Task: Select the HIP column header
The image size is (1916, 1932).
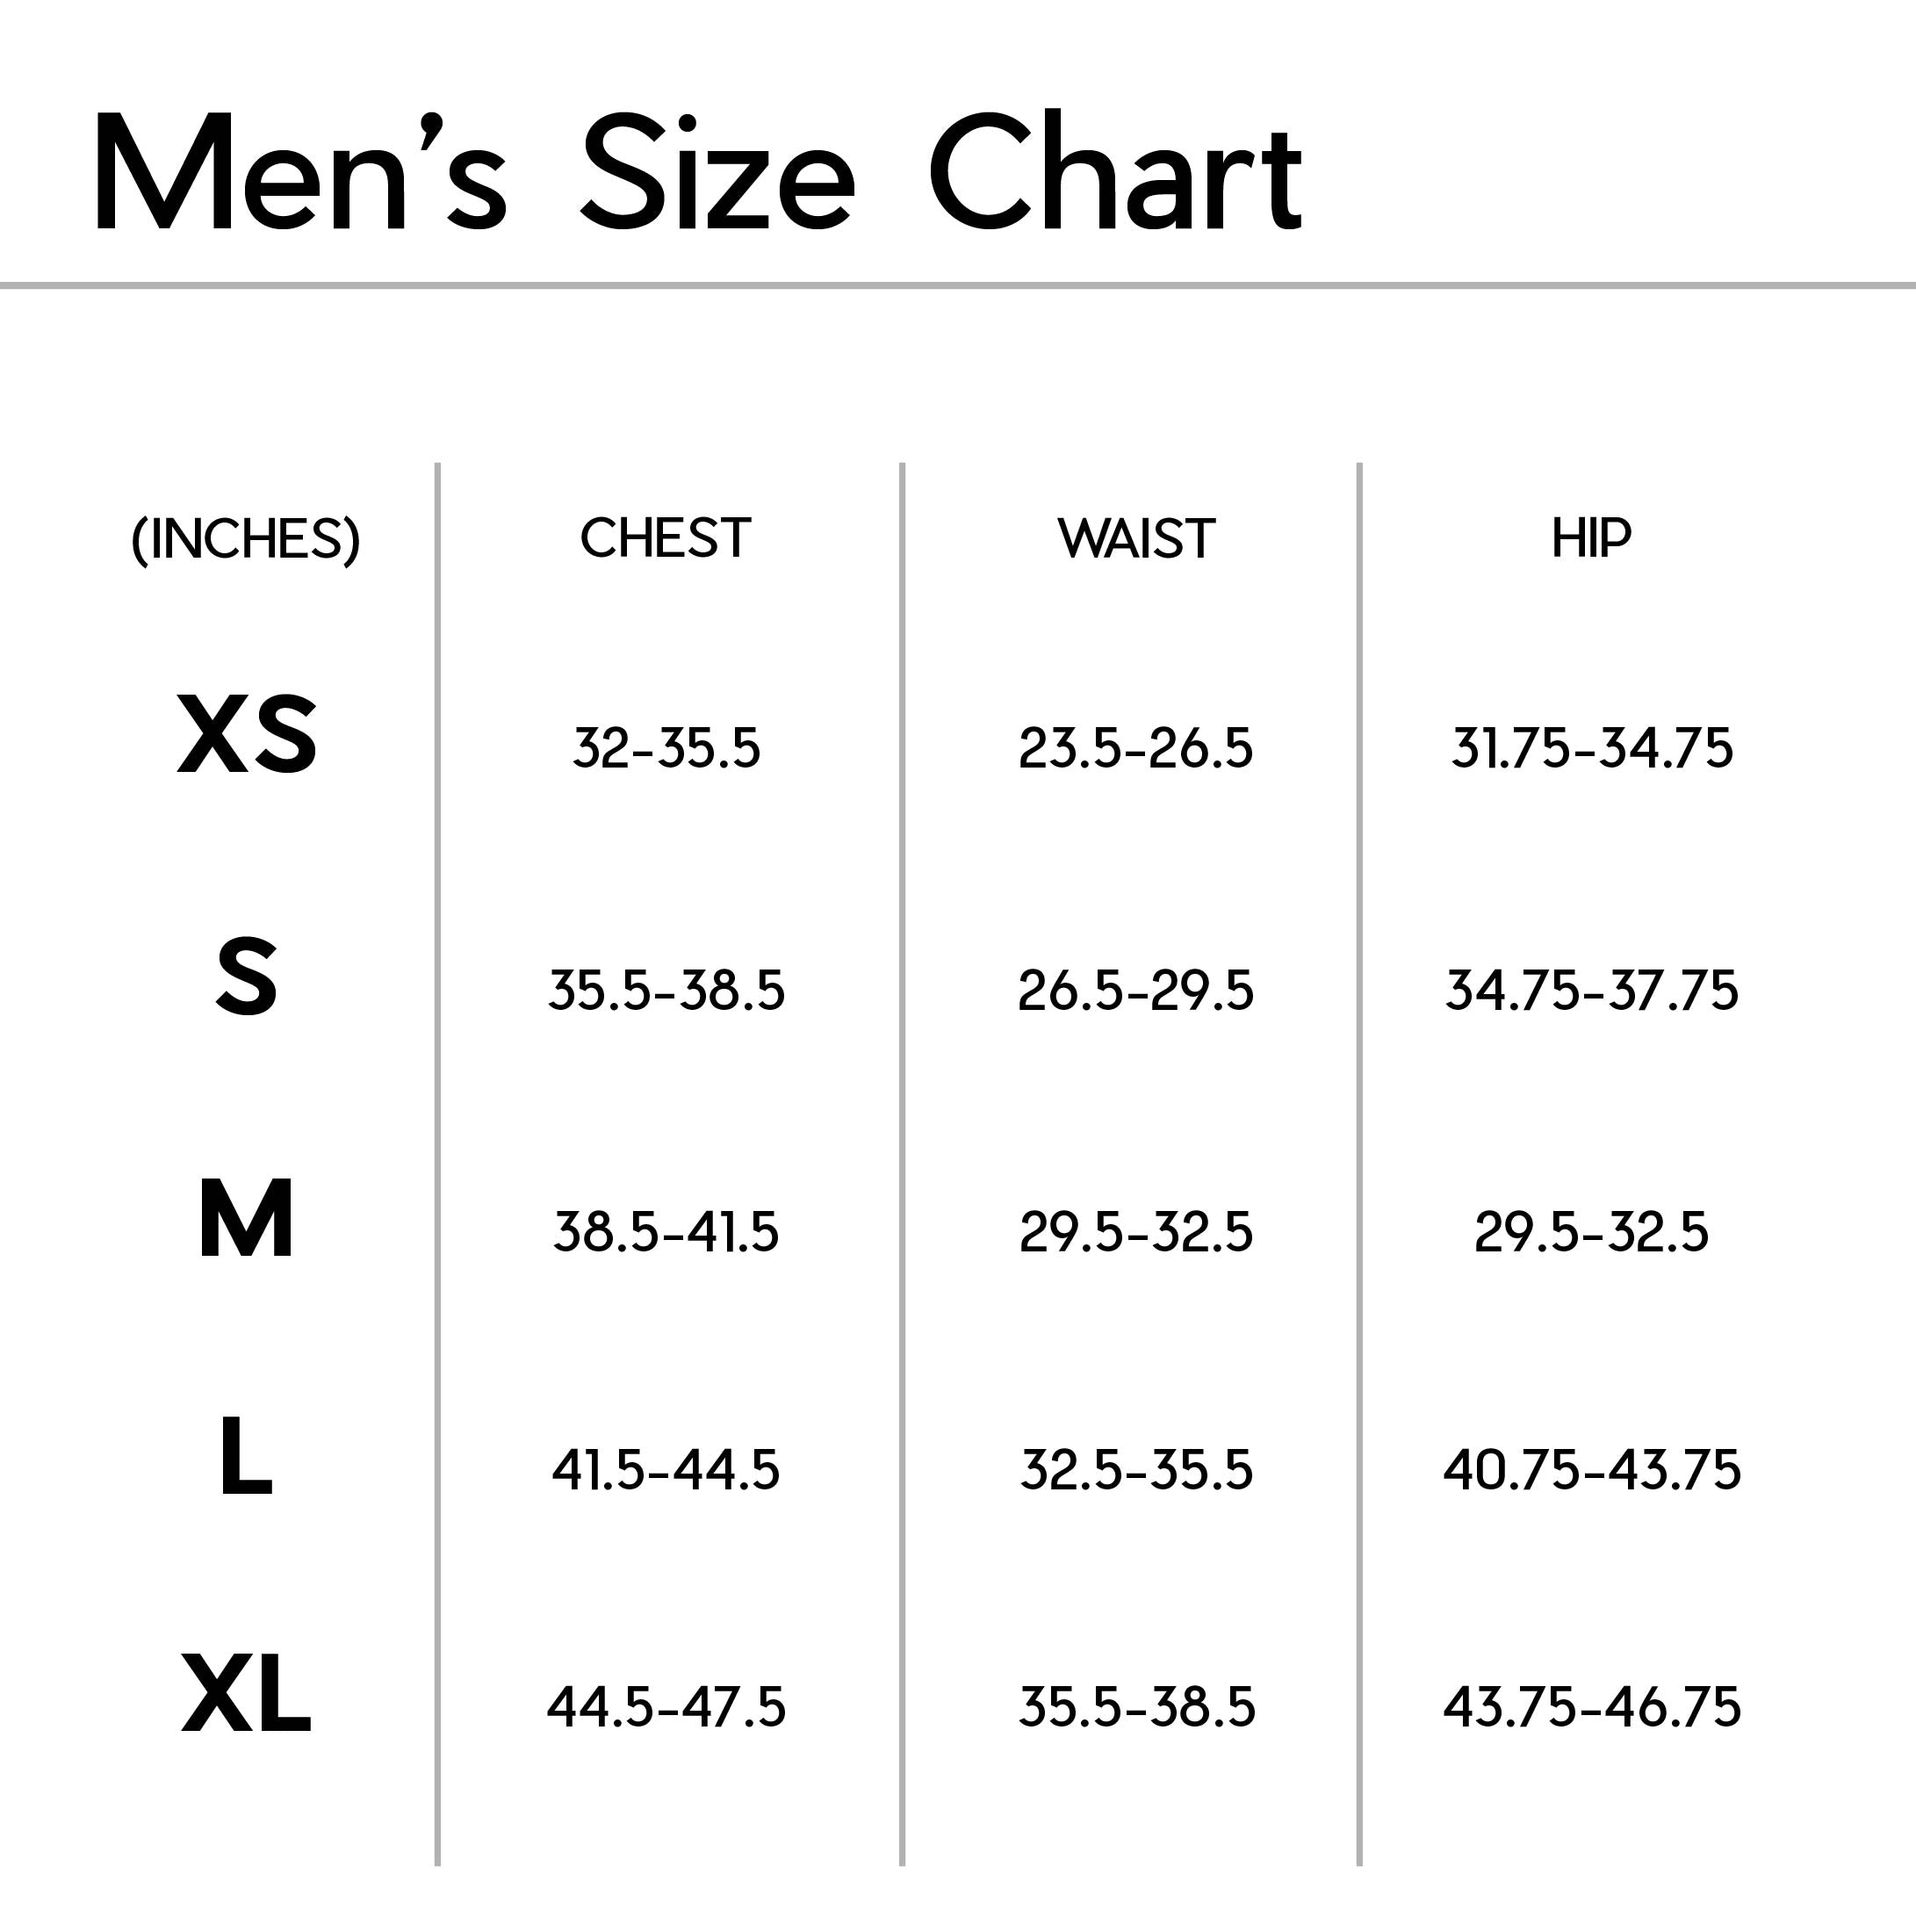Action: tap(1591, 538)
